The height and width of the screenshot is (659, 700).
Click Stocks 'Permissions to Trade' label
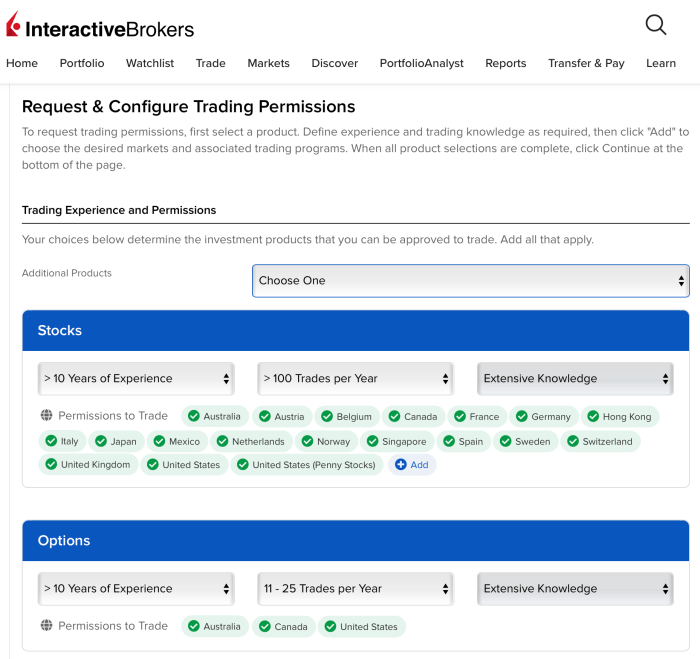pyautogui.click(x=113, y=416)
